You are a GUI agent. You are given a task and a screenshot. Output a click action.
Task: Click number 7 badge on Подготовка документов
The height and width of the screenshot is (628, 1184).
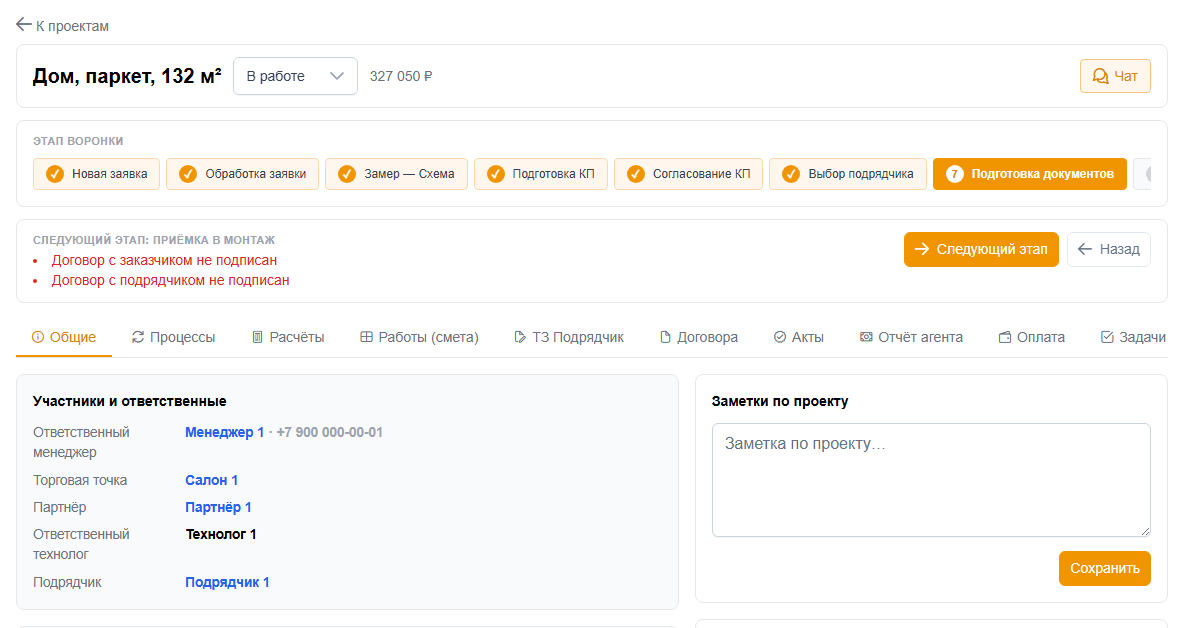[954, 174]
